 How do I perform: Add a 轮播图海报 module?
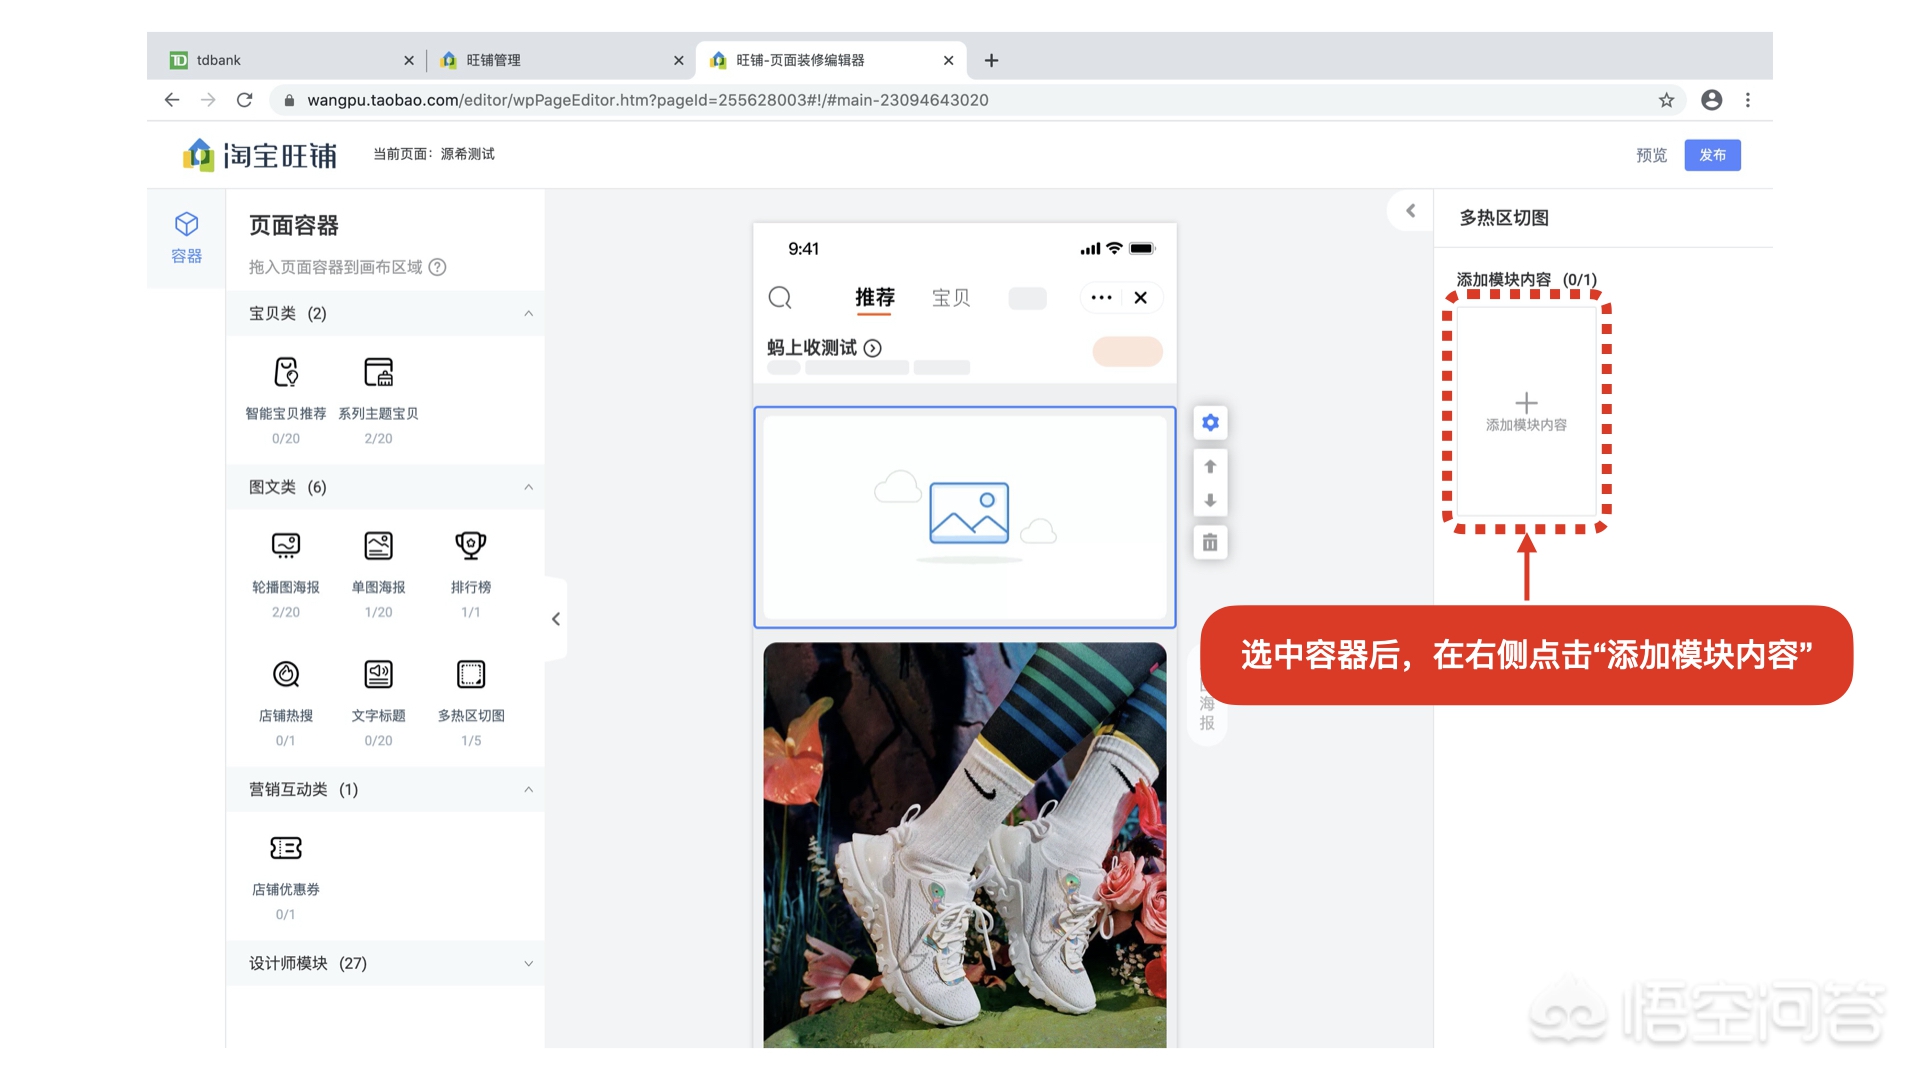(286, 547)
